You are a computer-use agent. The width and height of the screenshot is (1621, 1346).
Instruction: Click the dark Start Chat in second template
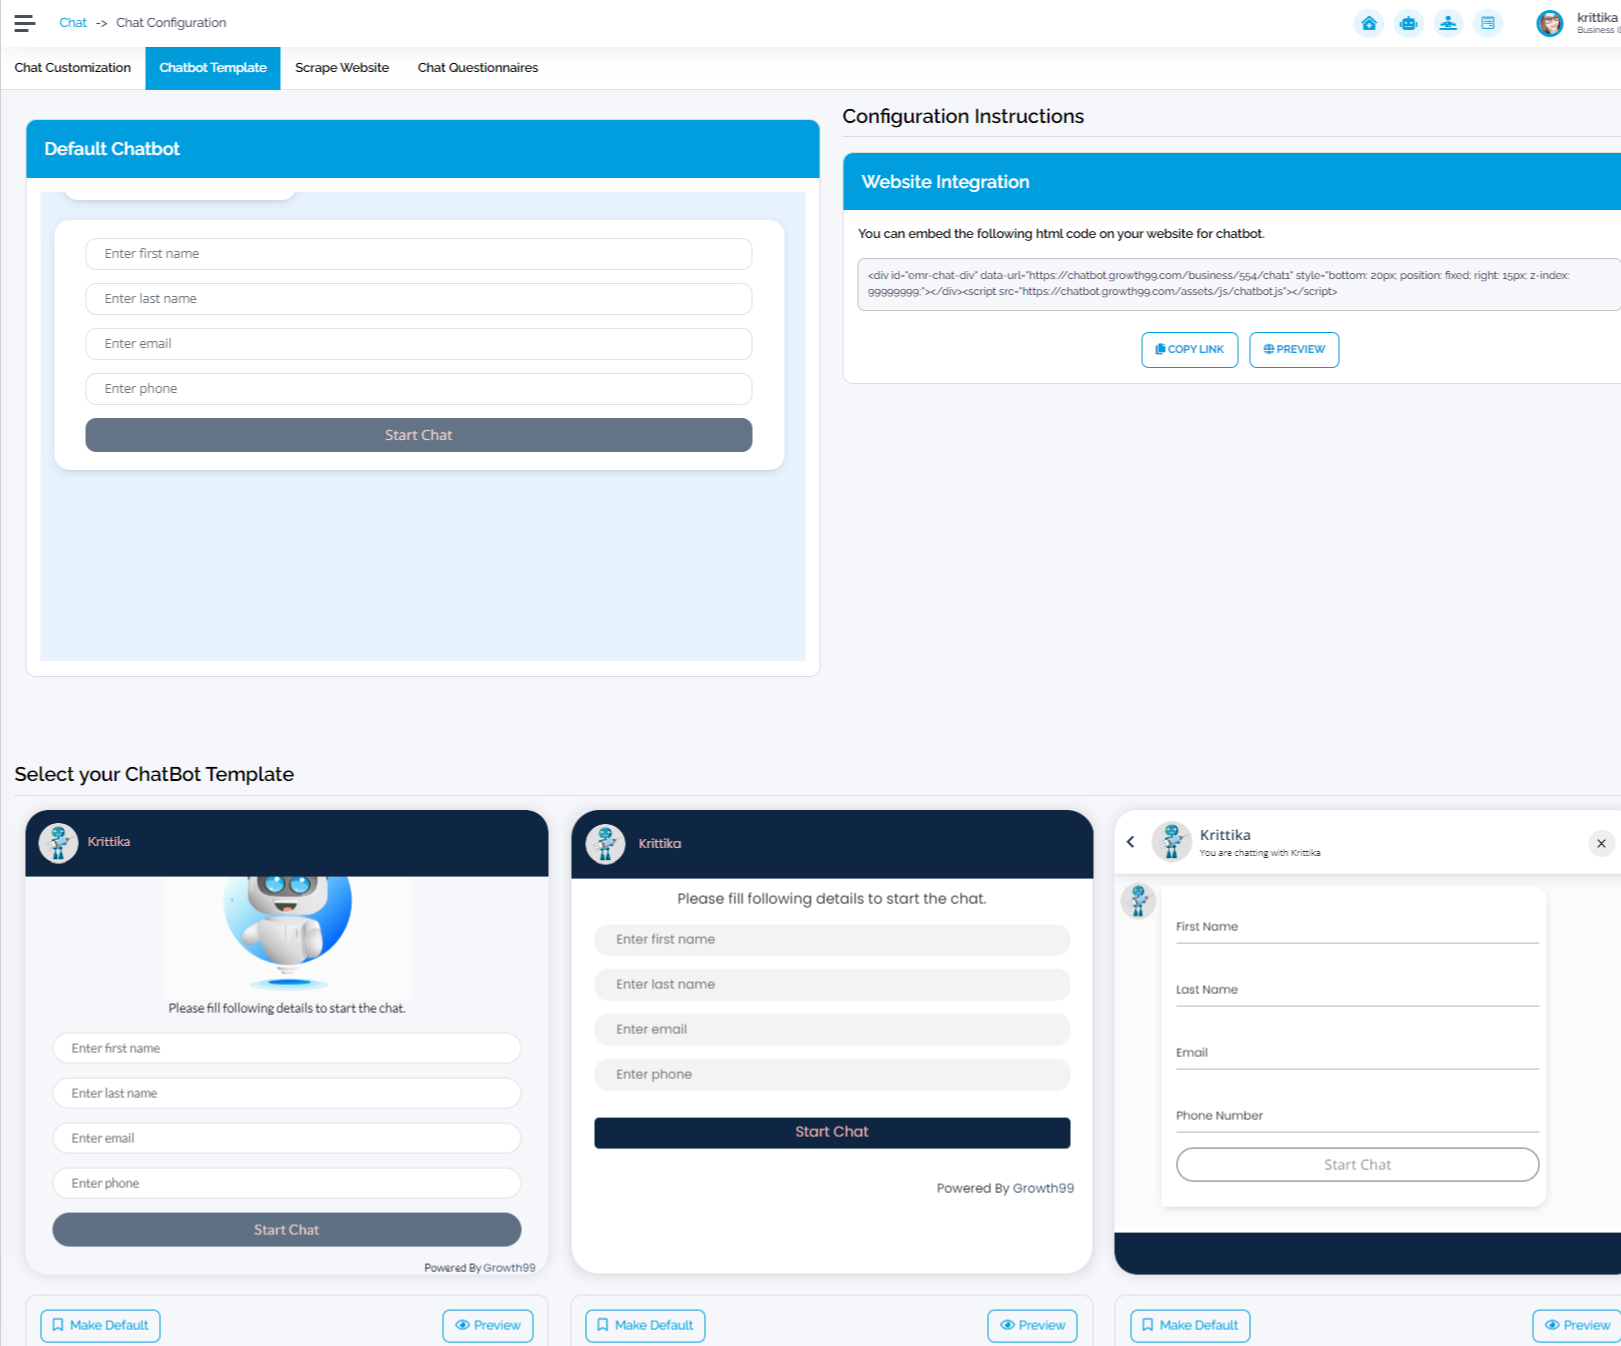832,1133
